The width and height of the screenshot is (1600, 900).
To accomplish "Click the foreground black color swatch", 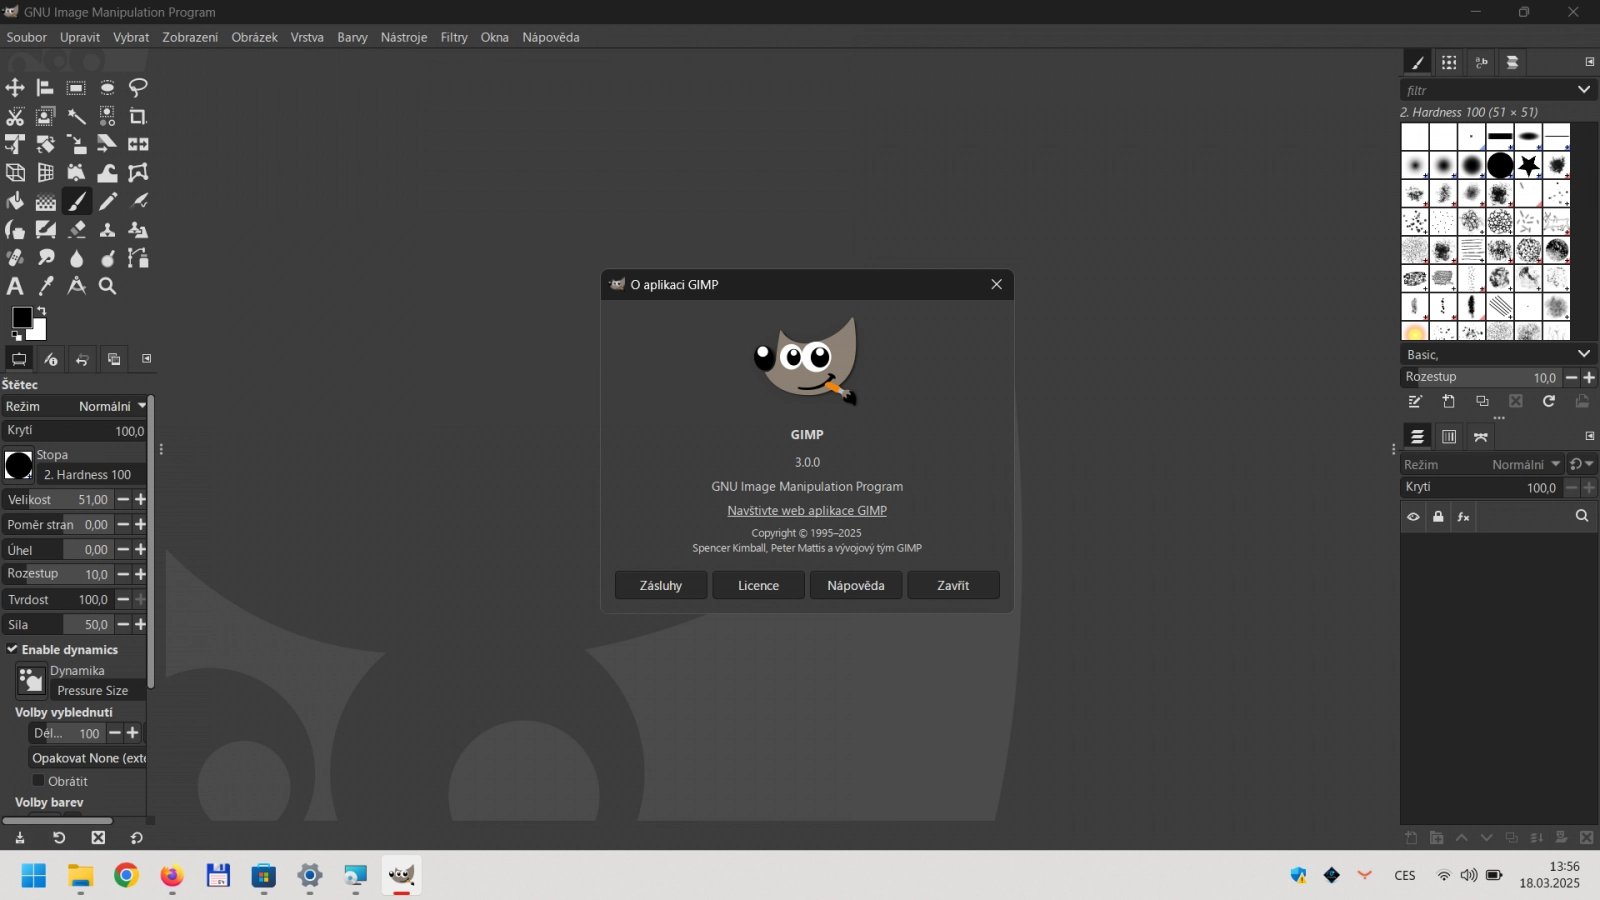I will [21, 317].
